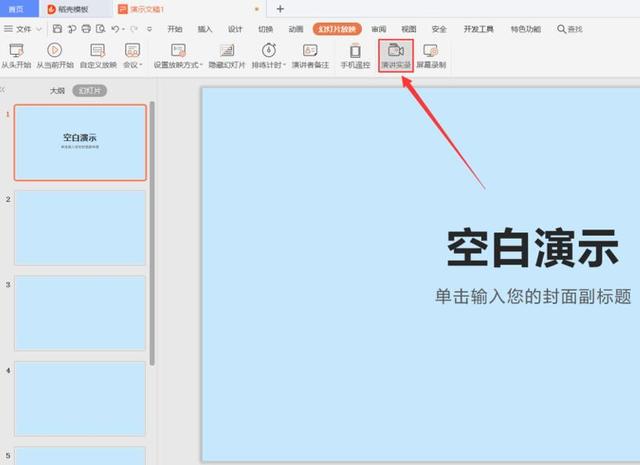Viewport: 640px width, 465px height.
Task: Click the Undo arrow icon
Action: coord(115,29)
